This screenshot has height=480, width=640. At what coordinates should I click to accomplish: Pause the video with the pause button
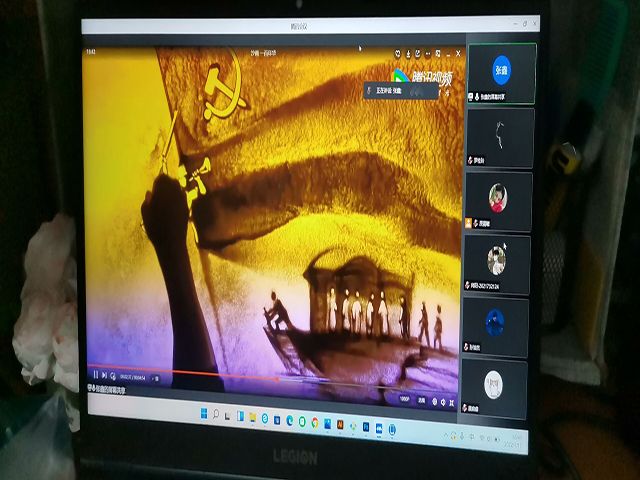pos(96,374)
